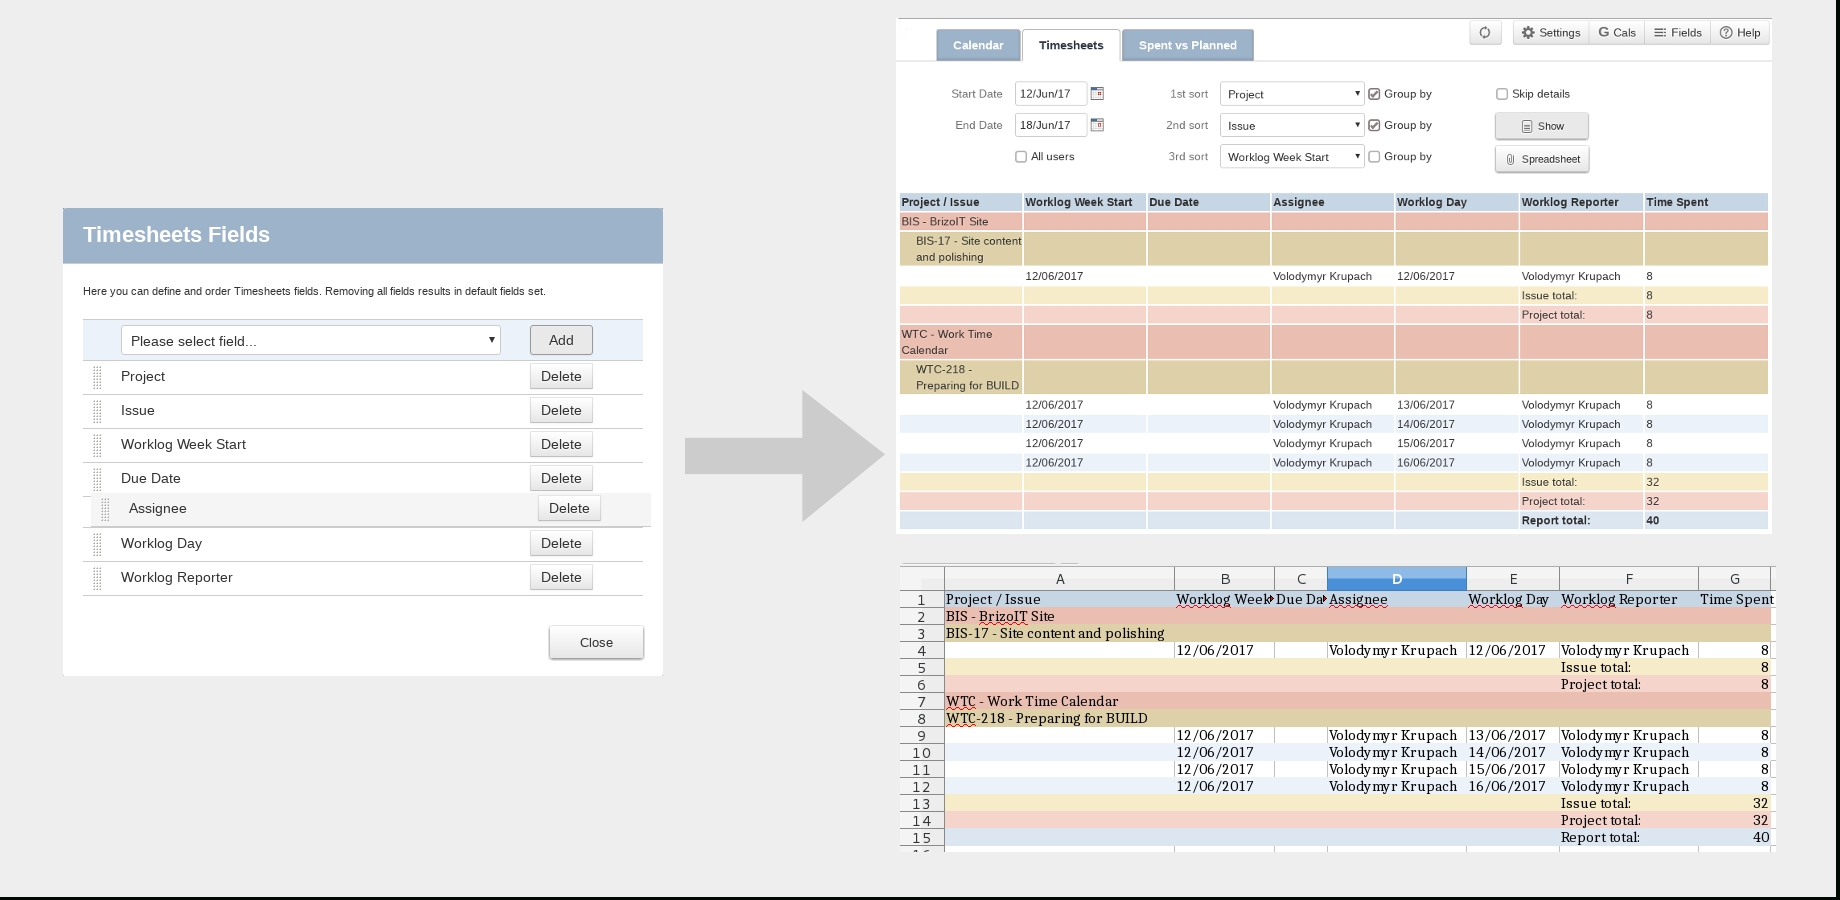This screenshot has height=900, width=1840.
Task: Delete the Worklog Reporter field
Action: 561,577
